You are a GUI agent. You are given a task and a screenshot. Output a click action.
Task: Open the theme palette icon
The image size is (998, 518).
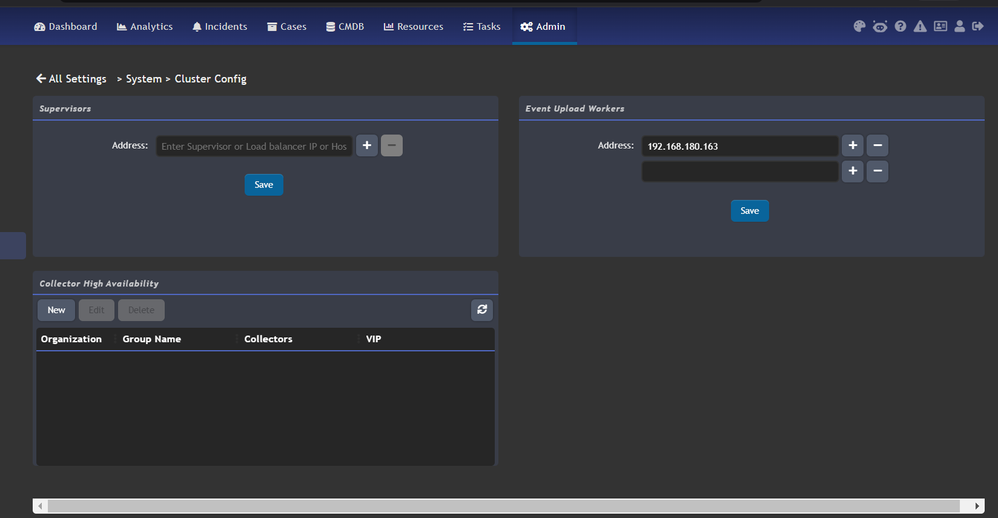pyautogui.click(x=859, y=26)
